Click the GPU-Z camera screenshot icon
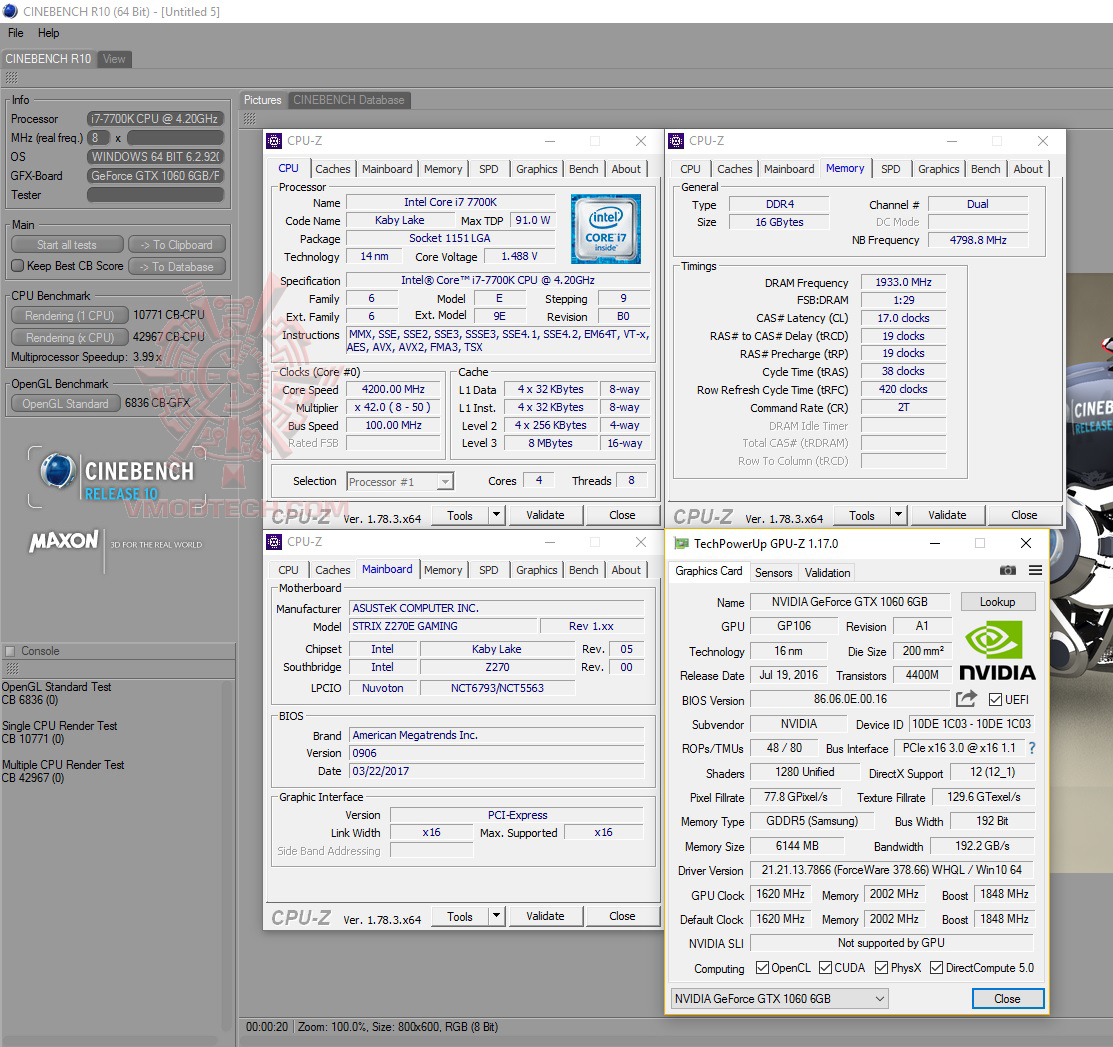 tap(1008, 570)
